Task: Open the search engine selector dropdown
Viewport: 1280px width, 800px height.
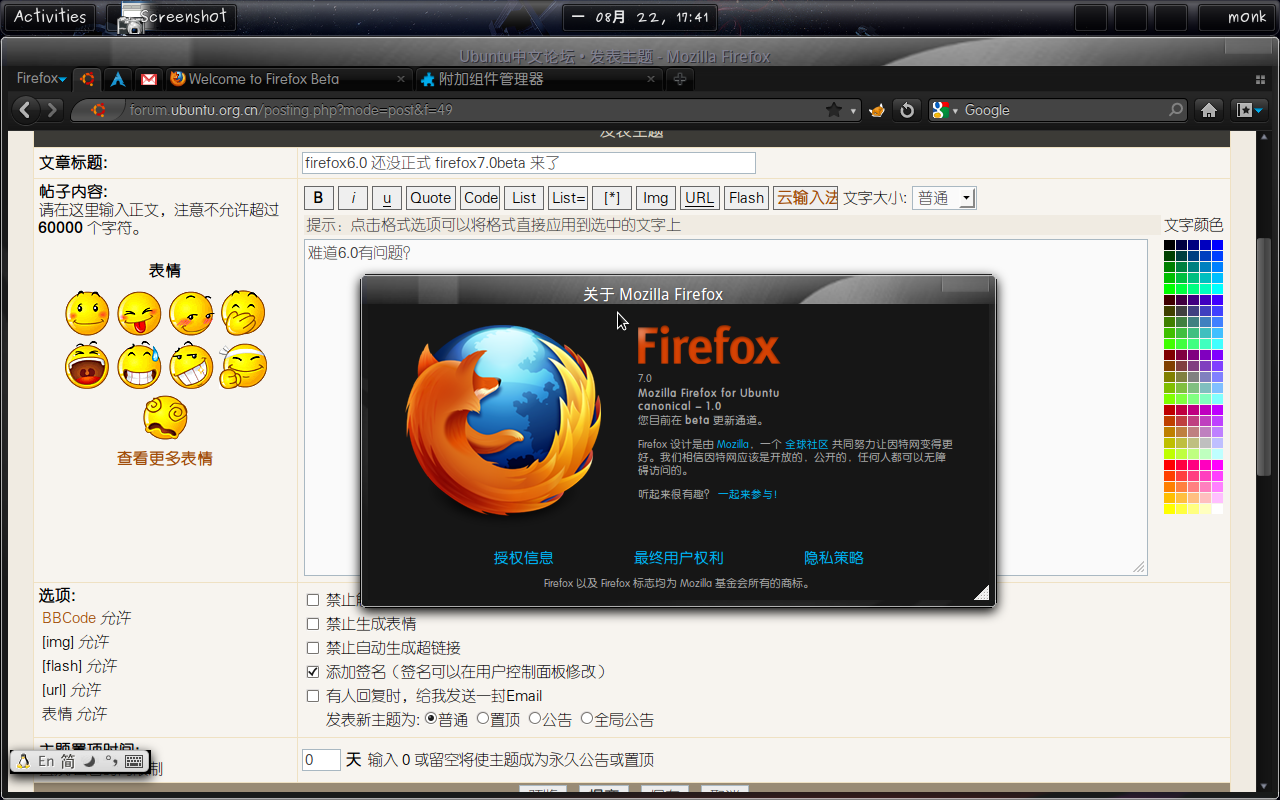Action: [946, 110]
